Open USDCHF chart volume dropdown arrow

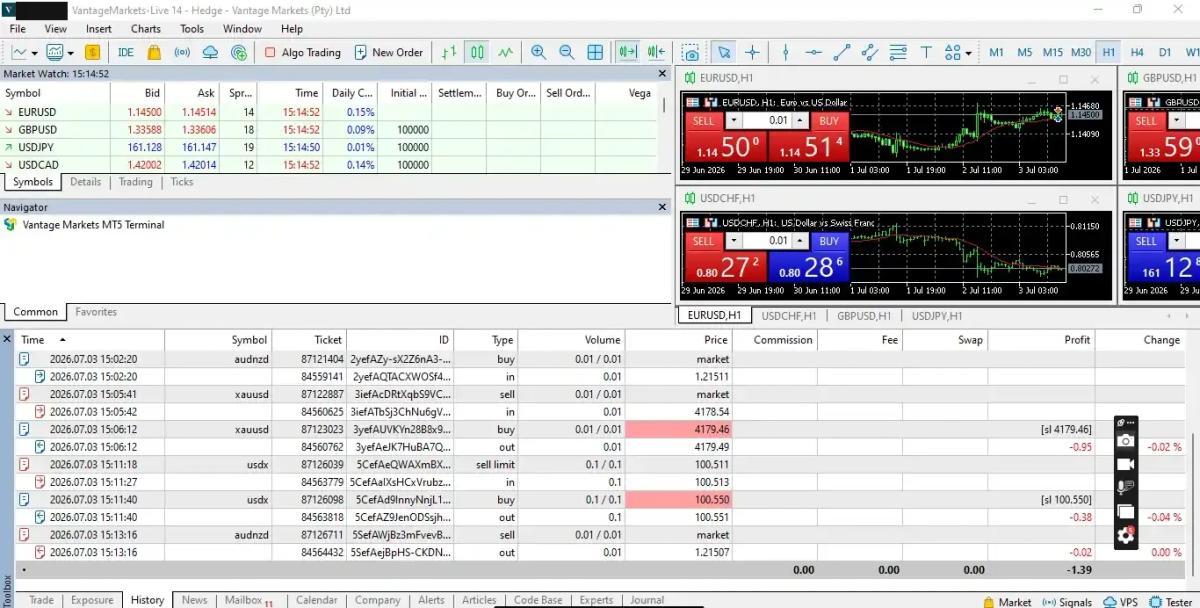(x=733, y=241)
